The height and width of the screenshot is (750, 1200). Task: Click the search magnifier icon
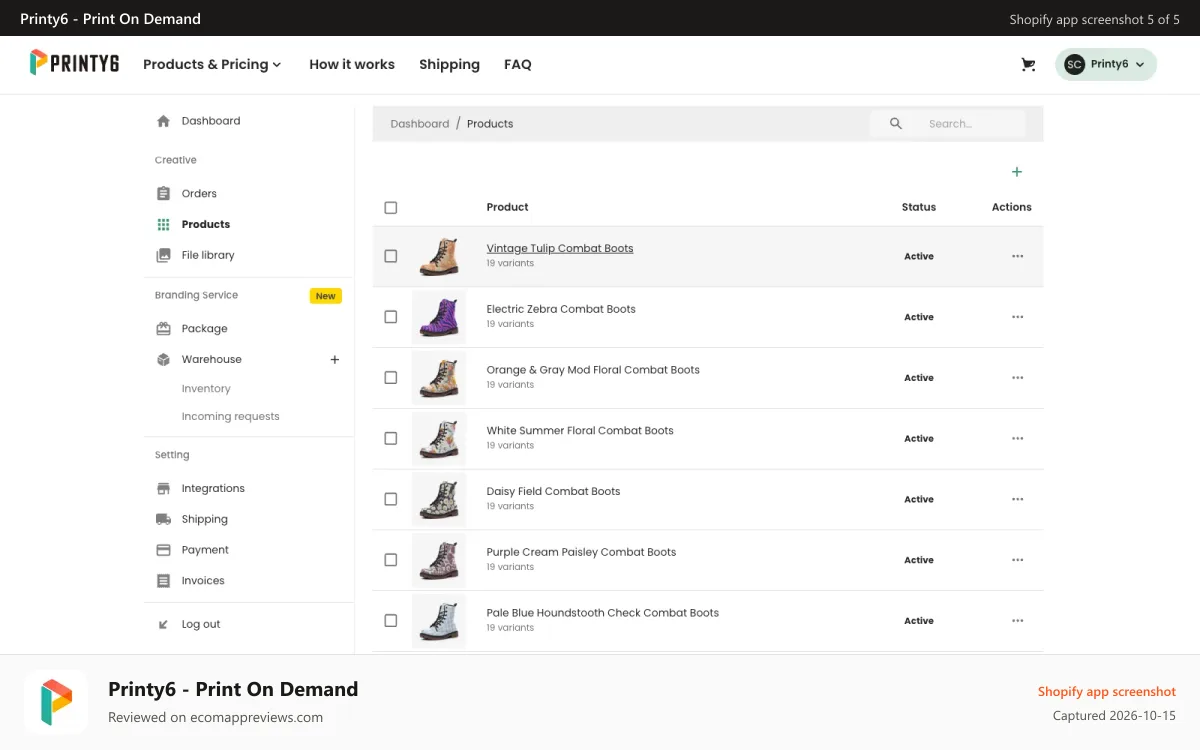[x=896, y=124]
